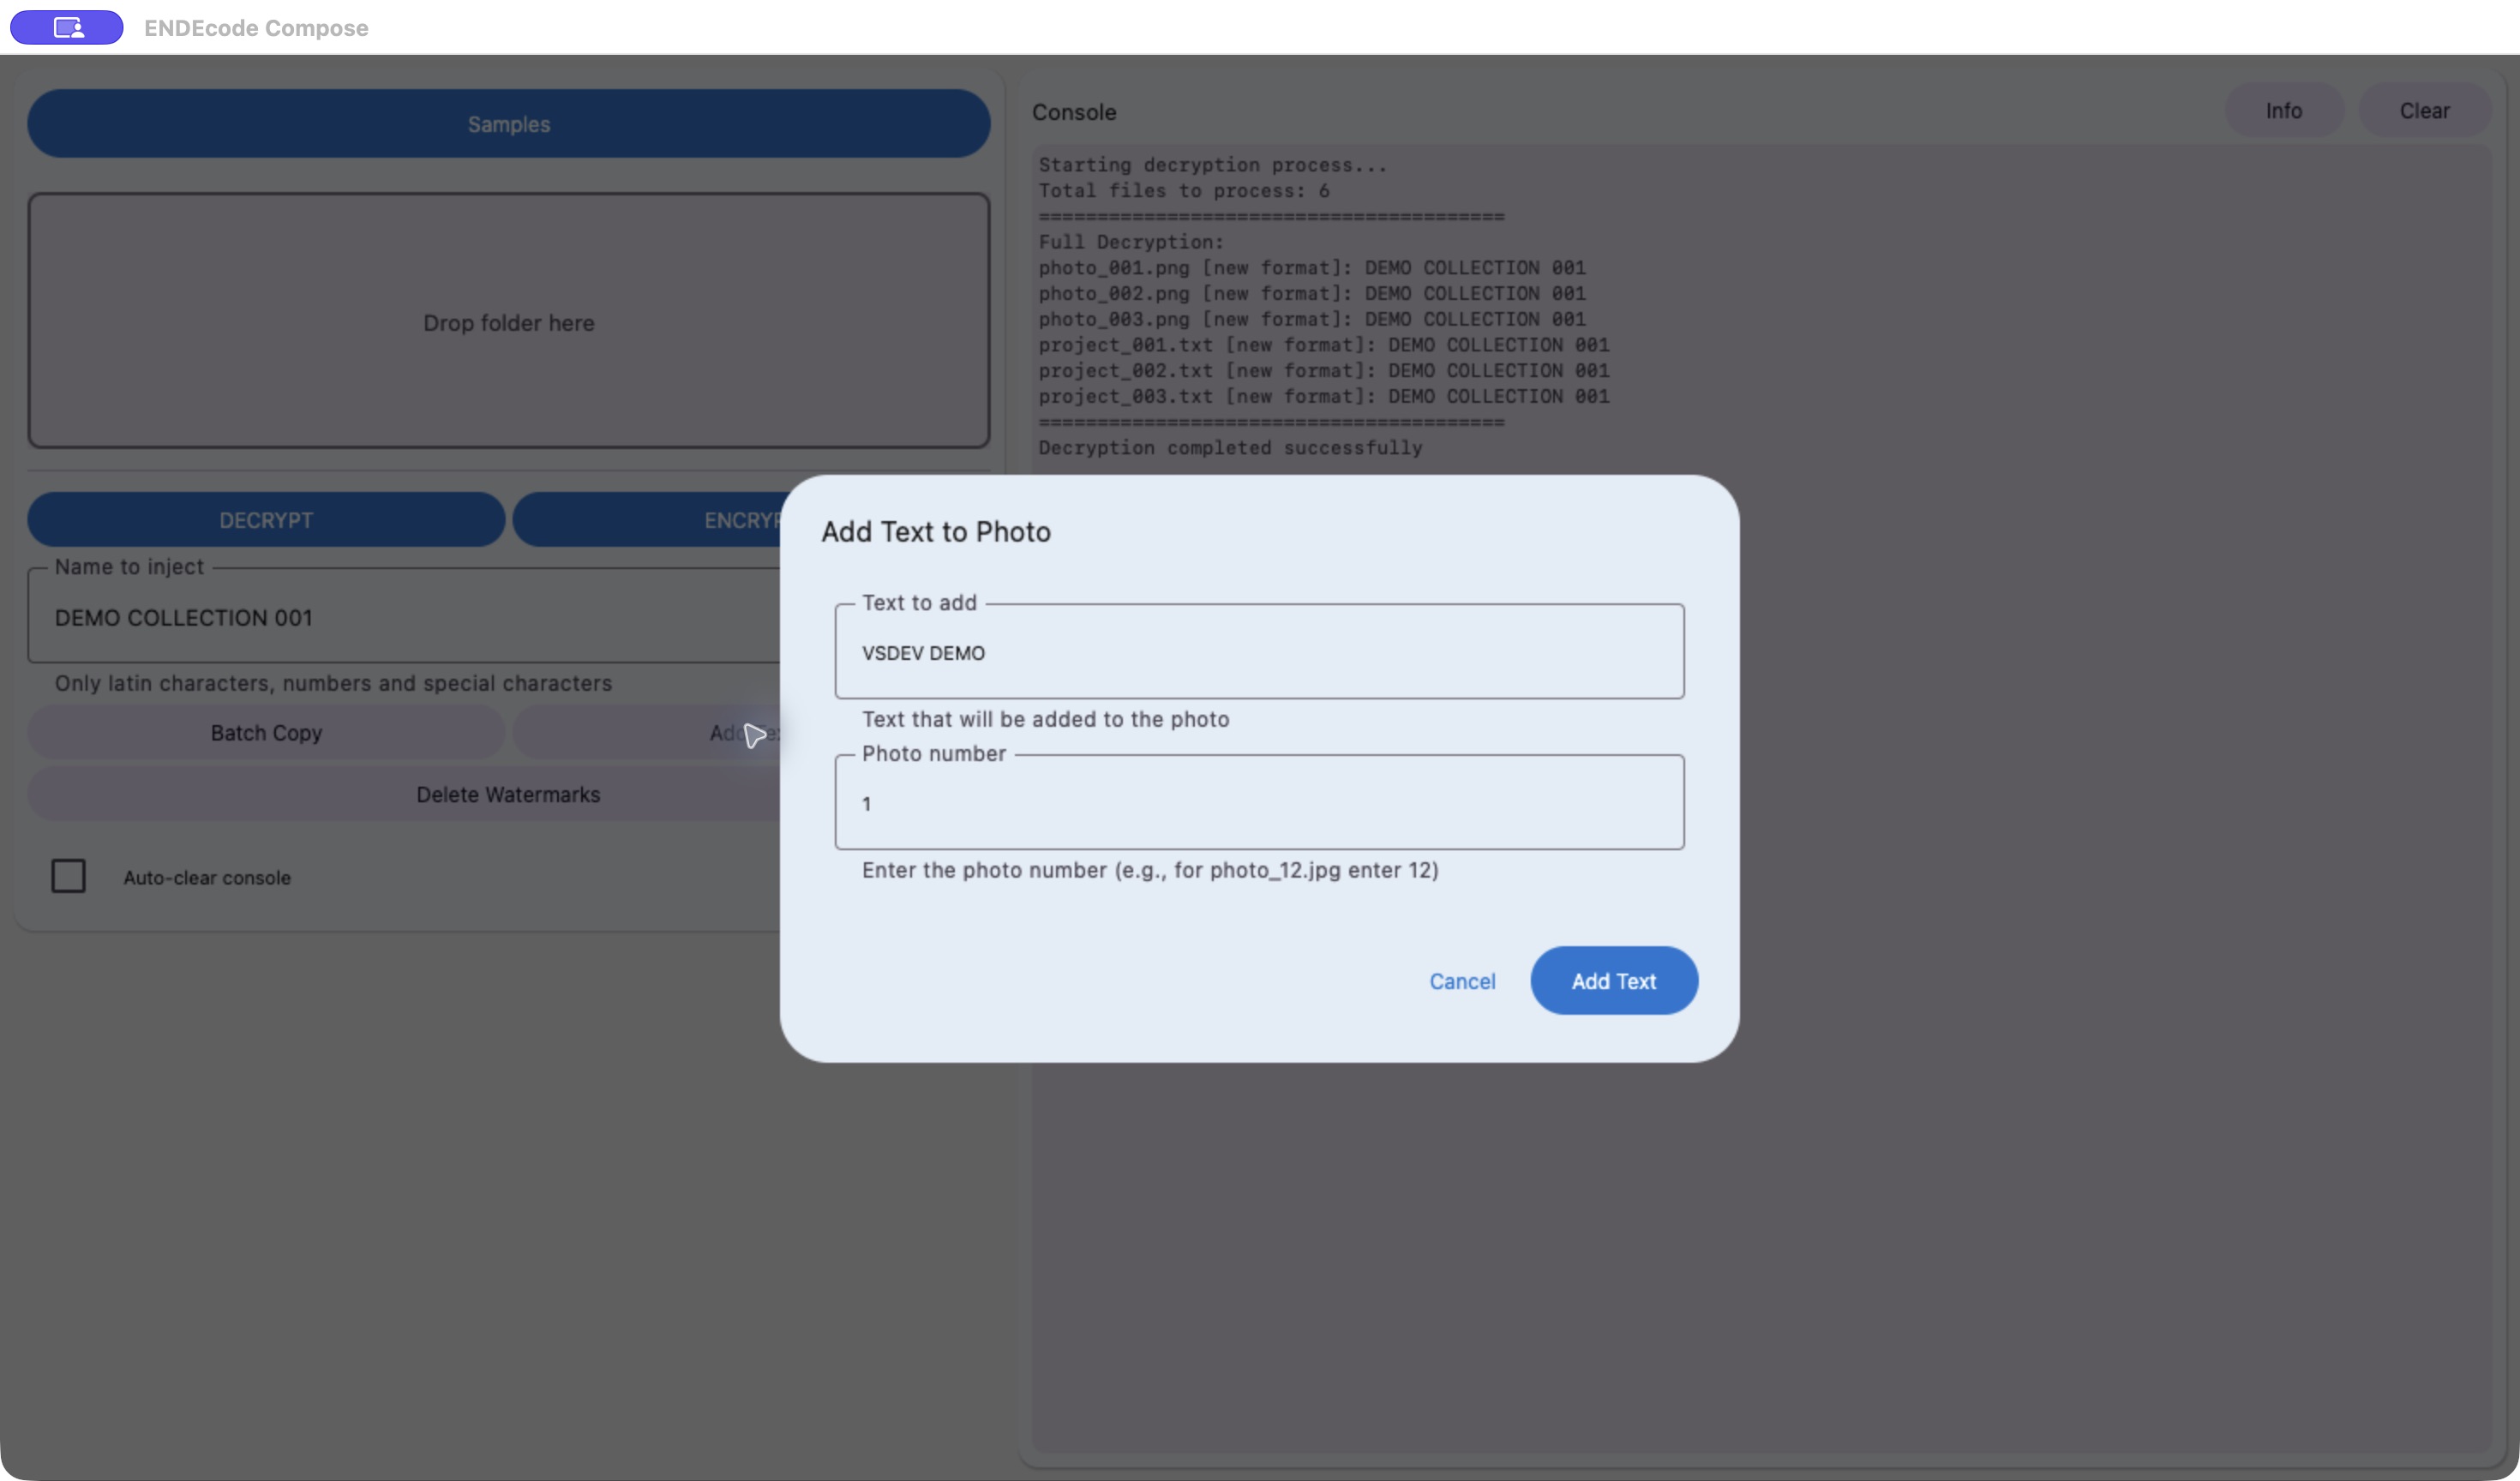Toggle the Auto-clear console checkbox

(68, 876)
